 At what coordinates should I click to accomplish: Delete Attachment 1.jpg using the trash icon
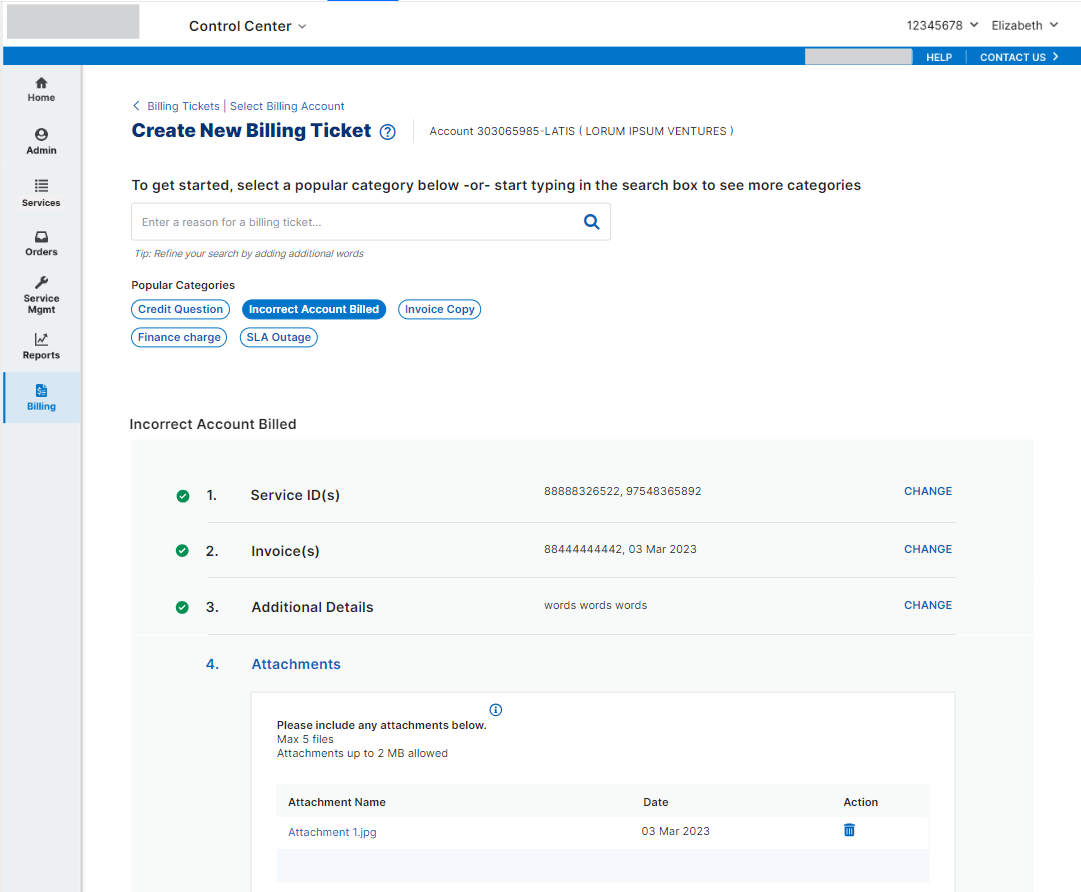[x=849, y=830]
